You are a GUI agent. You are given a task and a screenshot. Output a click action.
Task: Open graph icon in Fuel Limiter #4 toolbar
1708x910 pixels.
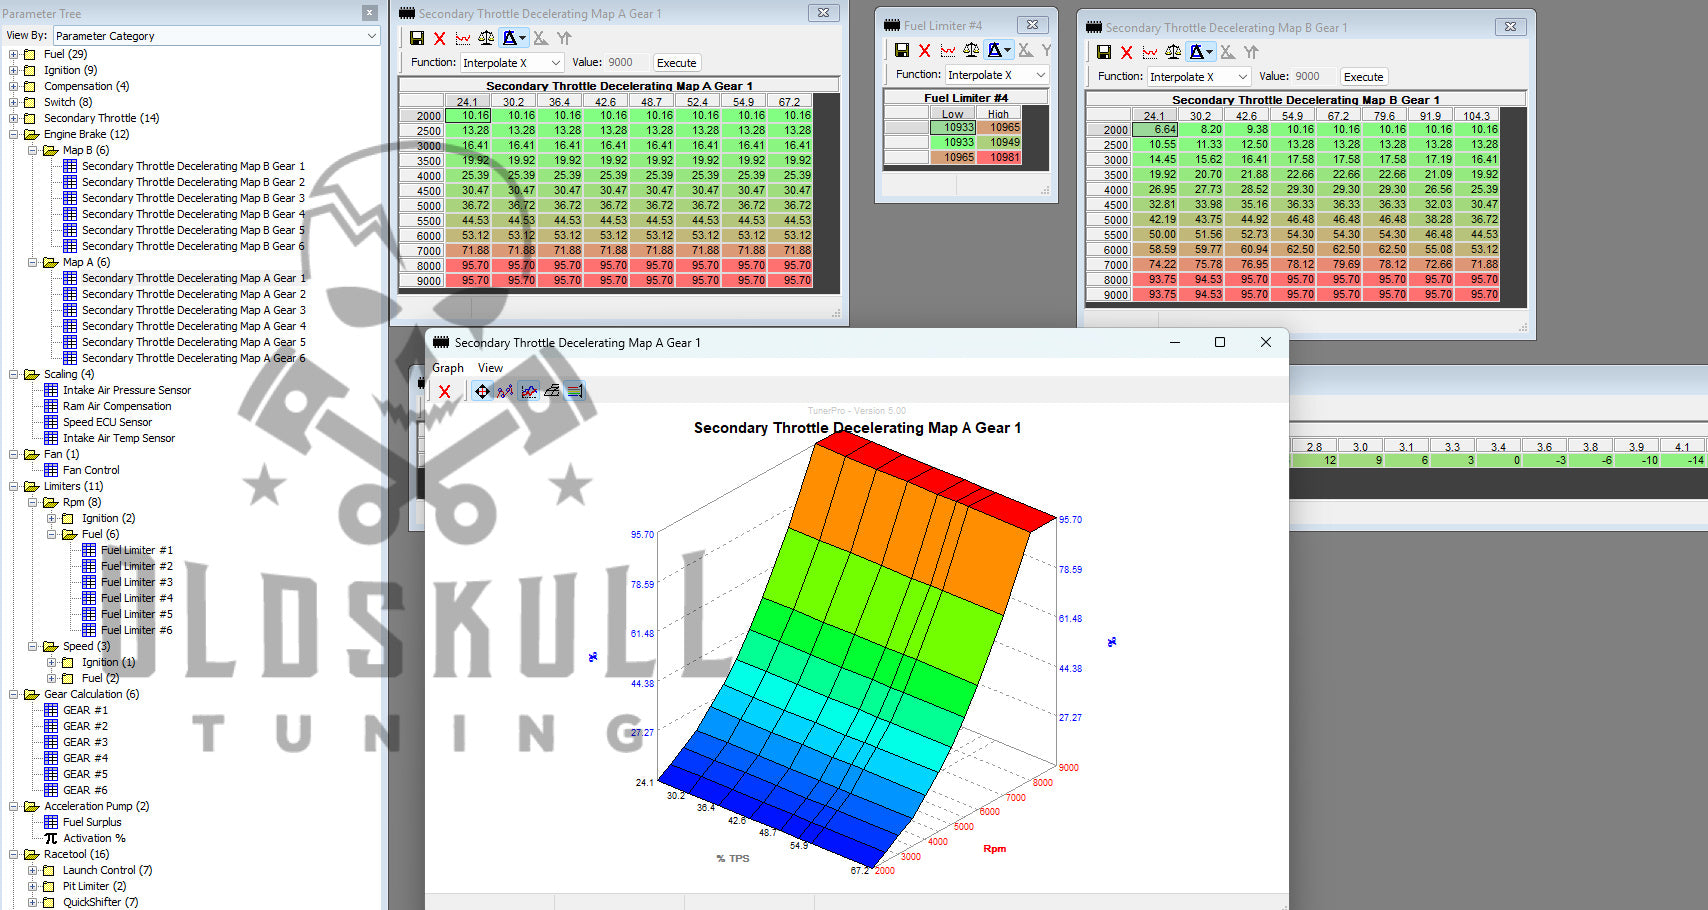pos(948,50)
